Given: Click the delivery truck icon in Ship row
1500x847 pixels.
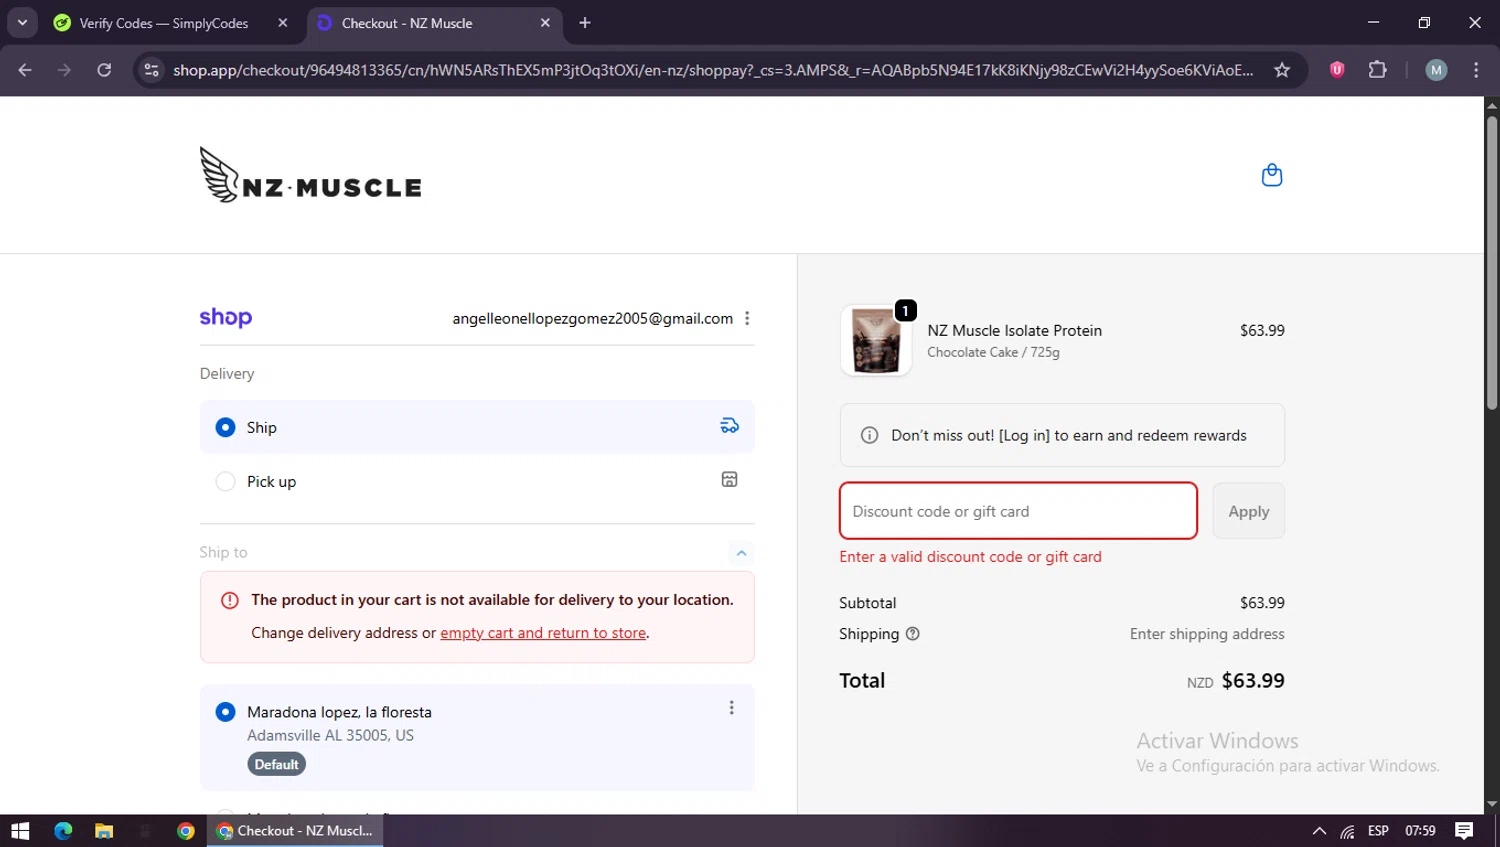Looking at the screenshot, I should [730, 426].
